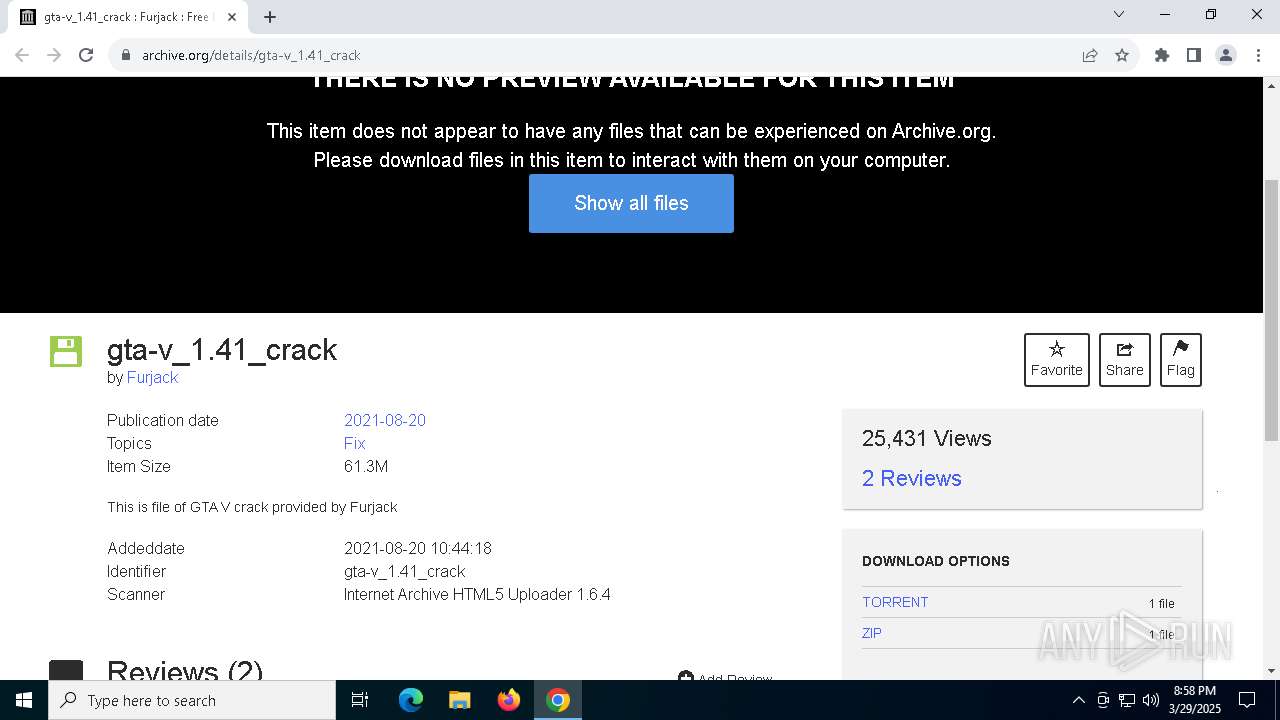Screen dimensions: 1280x720
Task: Open the network tray icon
Action: point(1126,700)
